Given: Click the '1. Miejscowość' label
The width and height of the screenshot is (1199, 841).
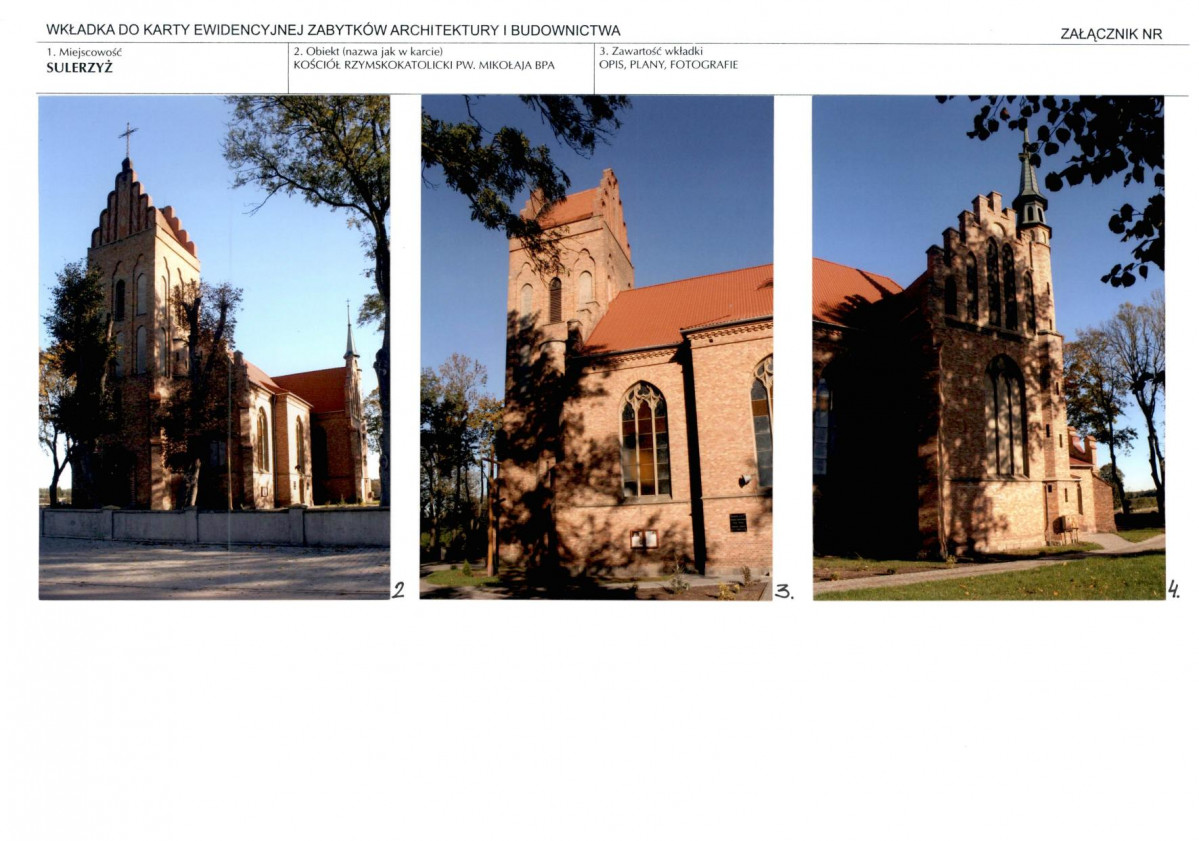Looking at the screenshot, I should 84,53.
